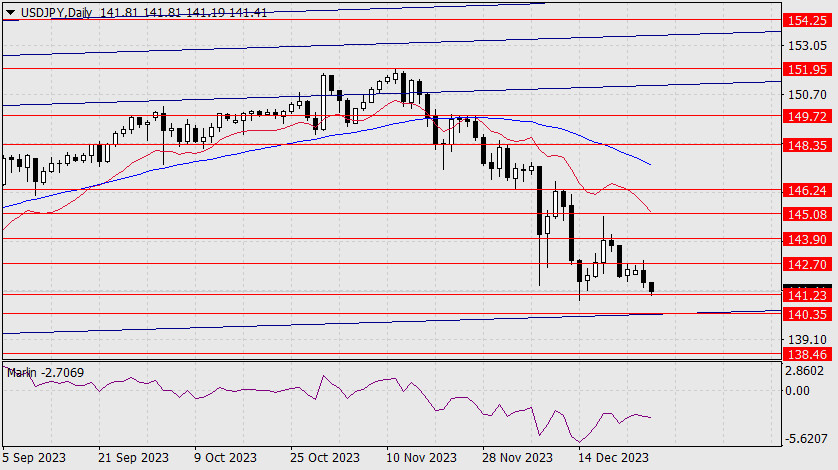Click the 149.72 red price level label
The height and width of the screenshot is (470, 838).
pyautogui.click(x=807, y=116)
